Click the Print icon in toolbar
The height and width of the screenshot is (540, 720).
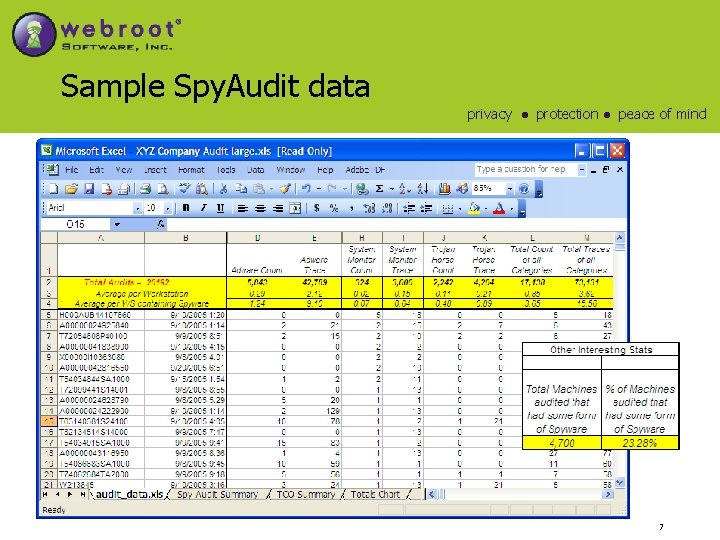click(146, 189)
